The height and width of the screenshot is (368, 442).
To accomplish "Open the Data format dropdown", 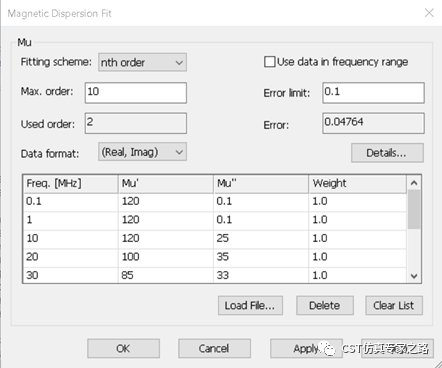I will point(142,152).
